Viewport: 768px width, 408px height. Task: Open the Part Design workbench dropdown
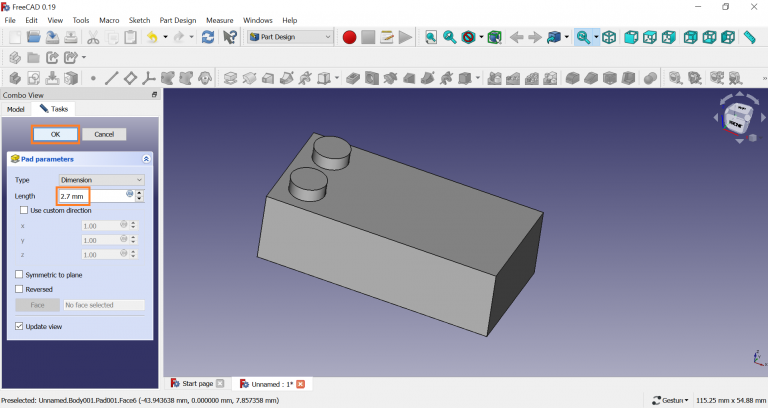tap(290, 37)
